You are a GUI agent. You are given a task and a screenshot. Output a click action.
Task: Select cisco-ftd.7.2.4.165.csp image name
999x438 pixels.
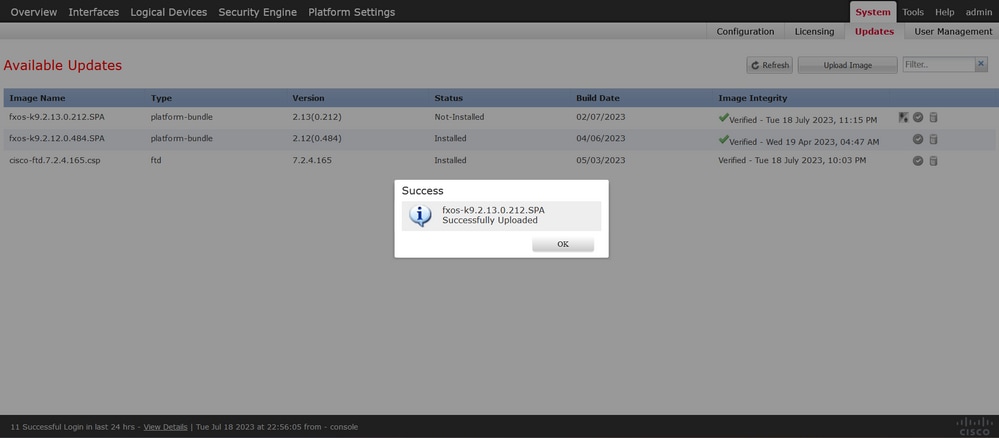coord(55,161)
